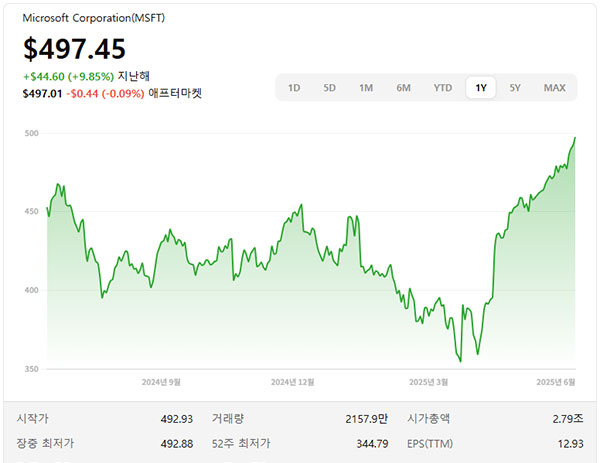Click the 장중 최저가 label
This screenshot has width=600, height=463.
coord(45,443)
